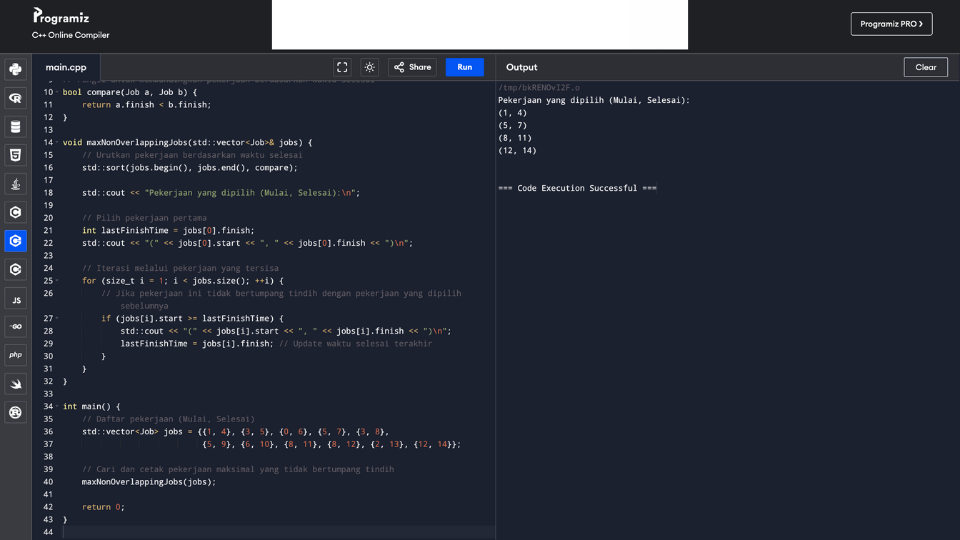This screenshot has width=960, height=540.
Task: Switch to the Swift compiler icon
Action: coord(15,384)
